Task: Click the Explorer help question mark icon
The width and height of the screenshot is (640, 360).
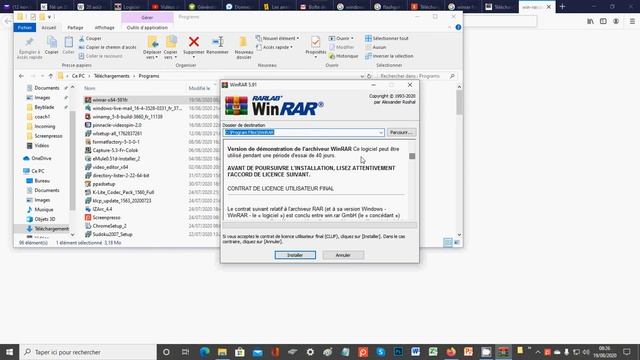Action: coord(458,27)
